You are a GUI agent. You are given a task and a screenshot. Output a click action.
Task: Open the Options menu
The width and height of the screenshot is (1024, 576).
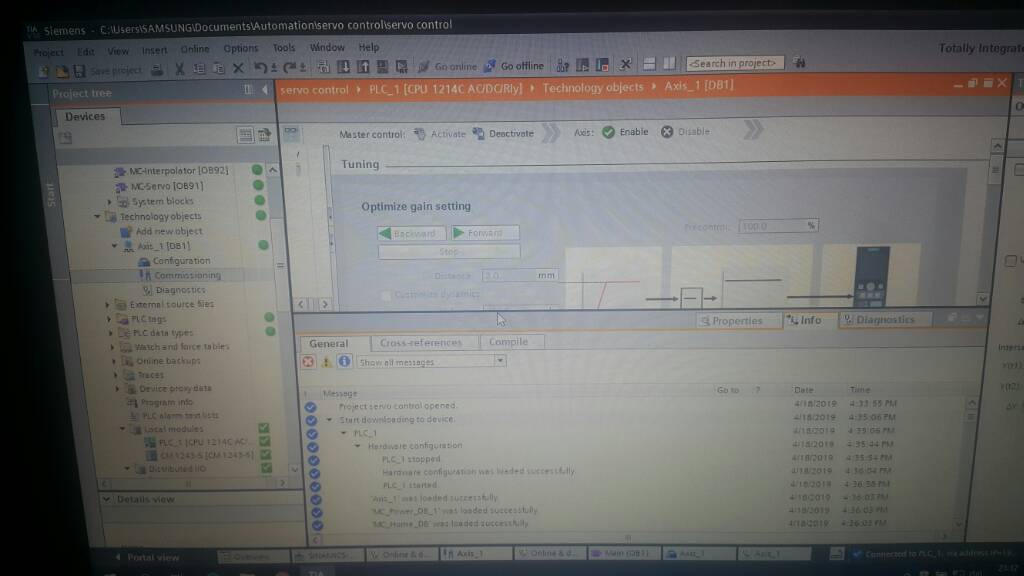pyautogui.click(x=240, y=48)
